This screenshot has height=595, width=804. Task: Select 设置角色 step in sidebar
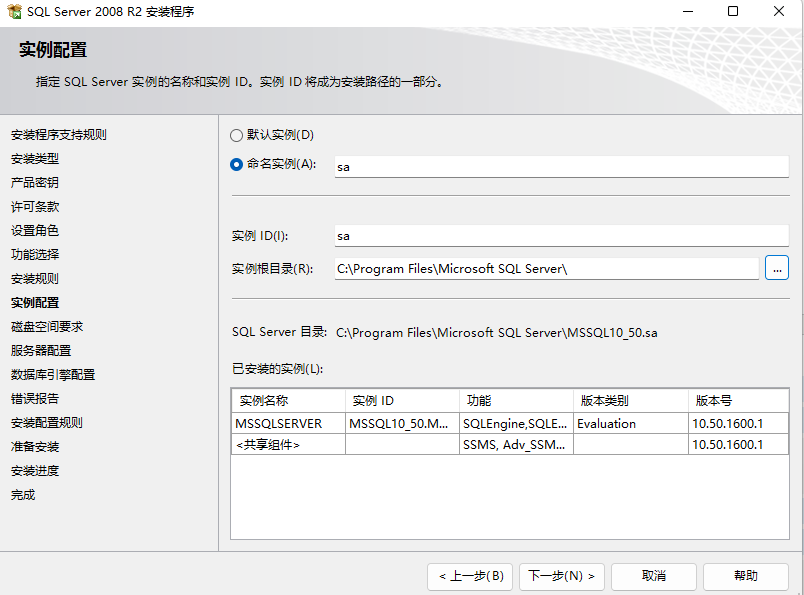point(35,231)
